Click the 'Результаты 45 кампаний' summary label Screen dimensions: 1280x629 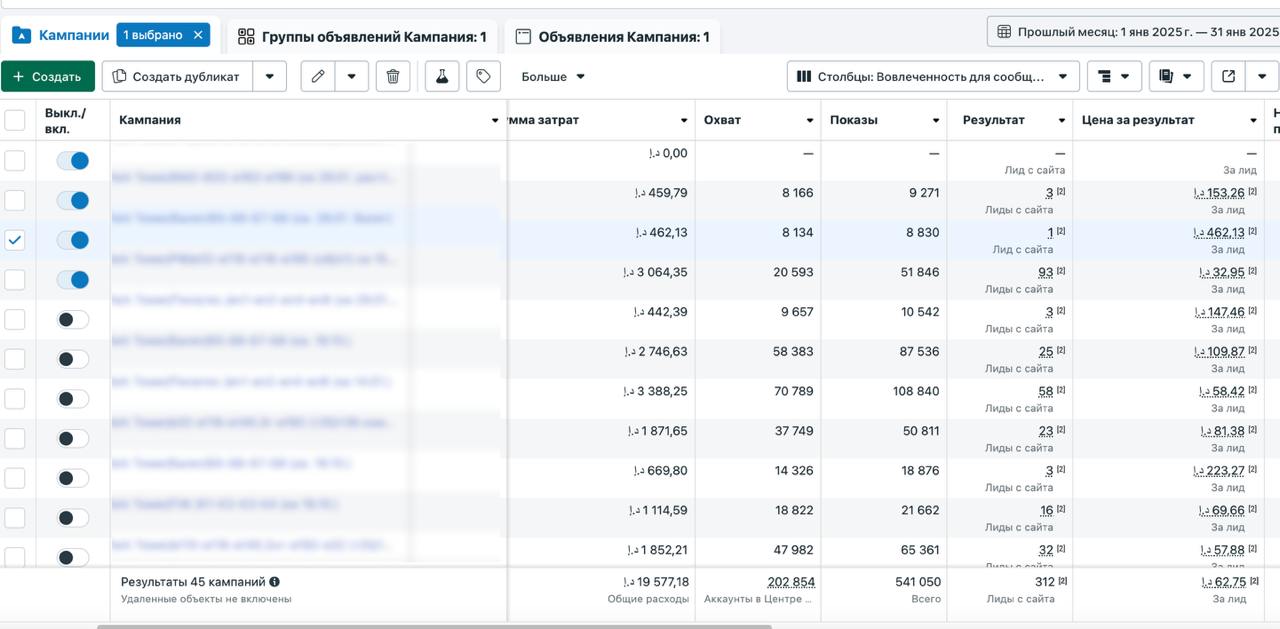[193, 581]
